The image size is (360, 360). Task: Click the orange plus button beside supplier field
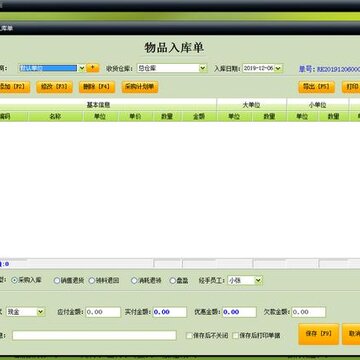[x=93, y=68]
